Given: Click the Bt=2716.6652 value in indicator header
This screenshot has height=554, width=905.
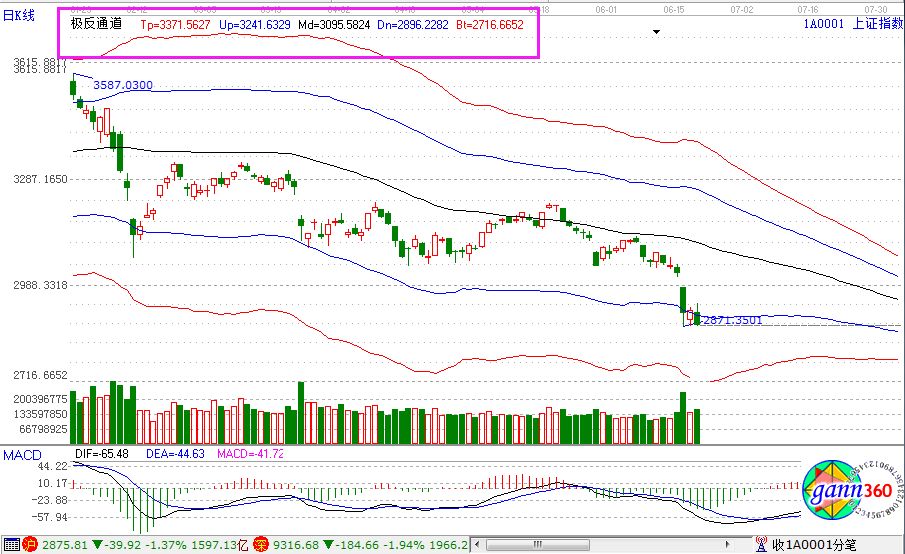Looking at the screenshot, I should click(489, 22).
